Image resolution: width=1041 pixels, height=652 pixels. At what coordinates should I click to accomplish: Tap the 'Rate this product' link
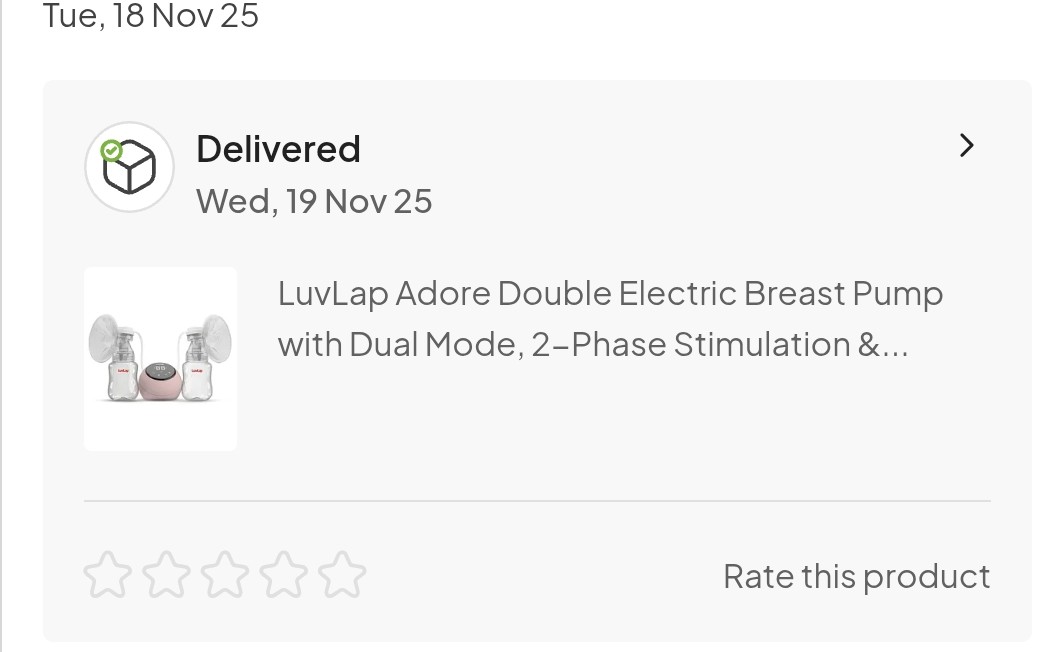[x=856, y=577]
